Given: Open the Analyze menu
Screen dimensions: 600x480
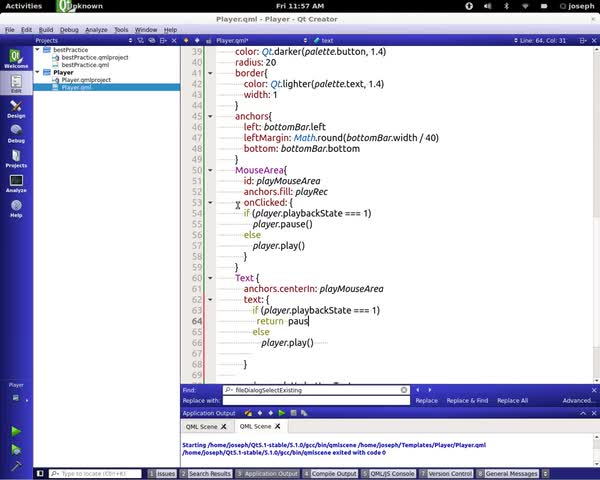Looking at the screenshot, I should click(x=96, y=30).
